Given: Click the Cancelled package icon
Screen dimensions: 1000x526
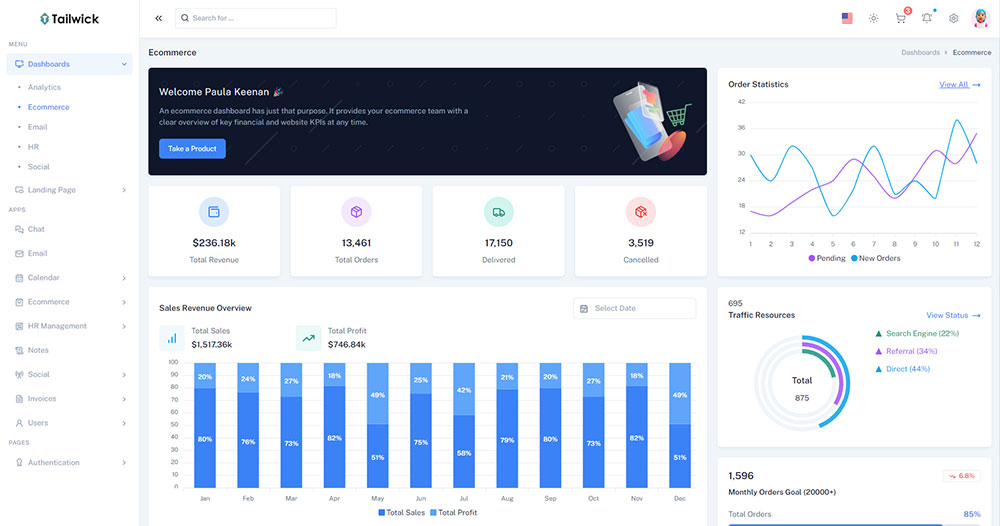Looking at the screenshot, I should pyautogui.click(x=640, y=212).
